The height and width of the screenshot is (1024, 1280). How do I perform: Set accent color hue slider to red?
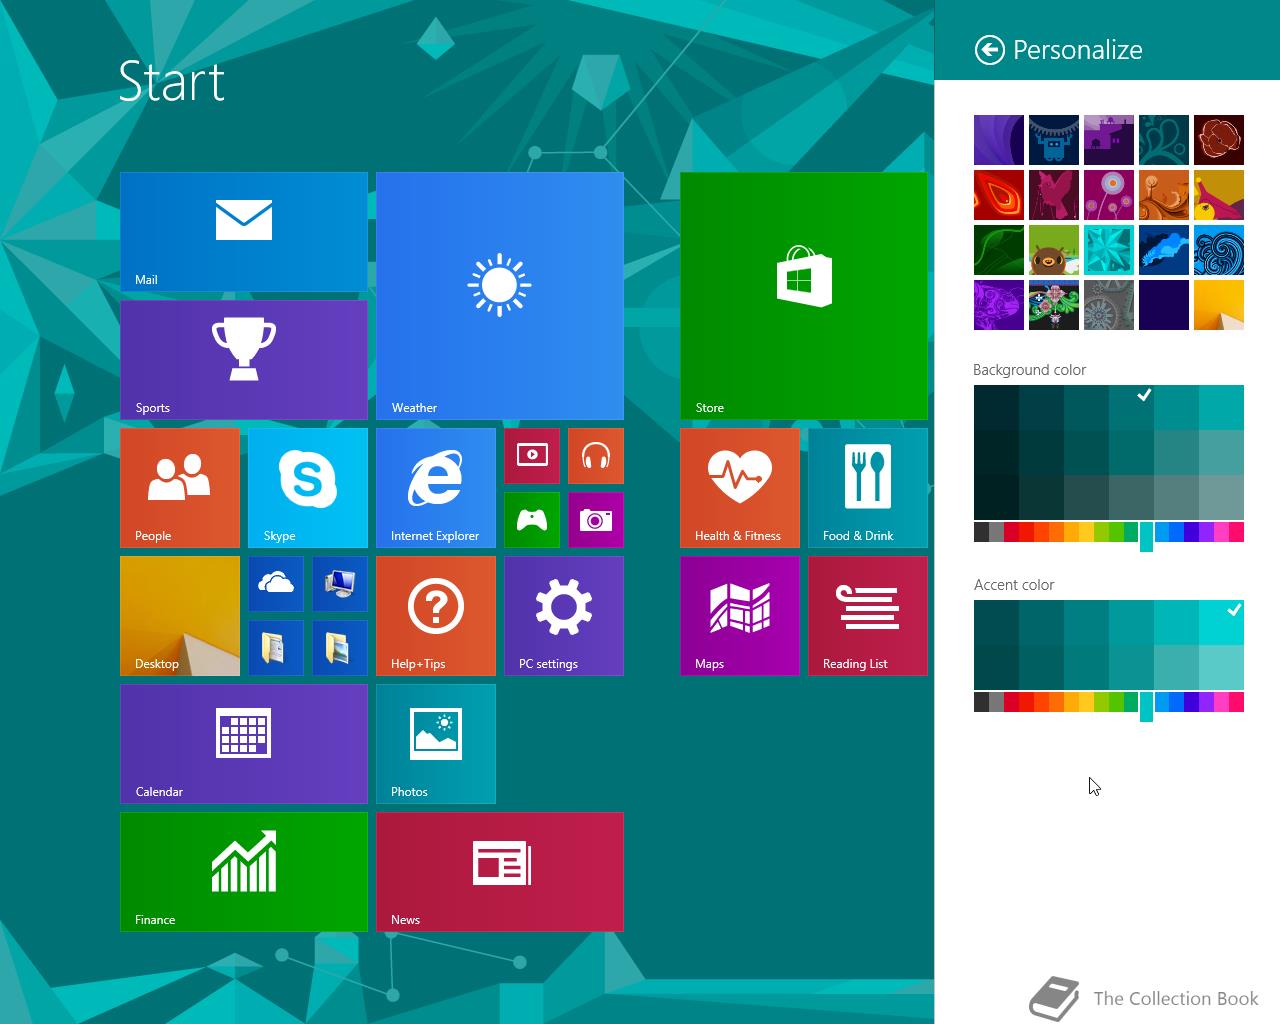click(1012, 702)
